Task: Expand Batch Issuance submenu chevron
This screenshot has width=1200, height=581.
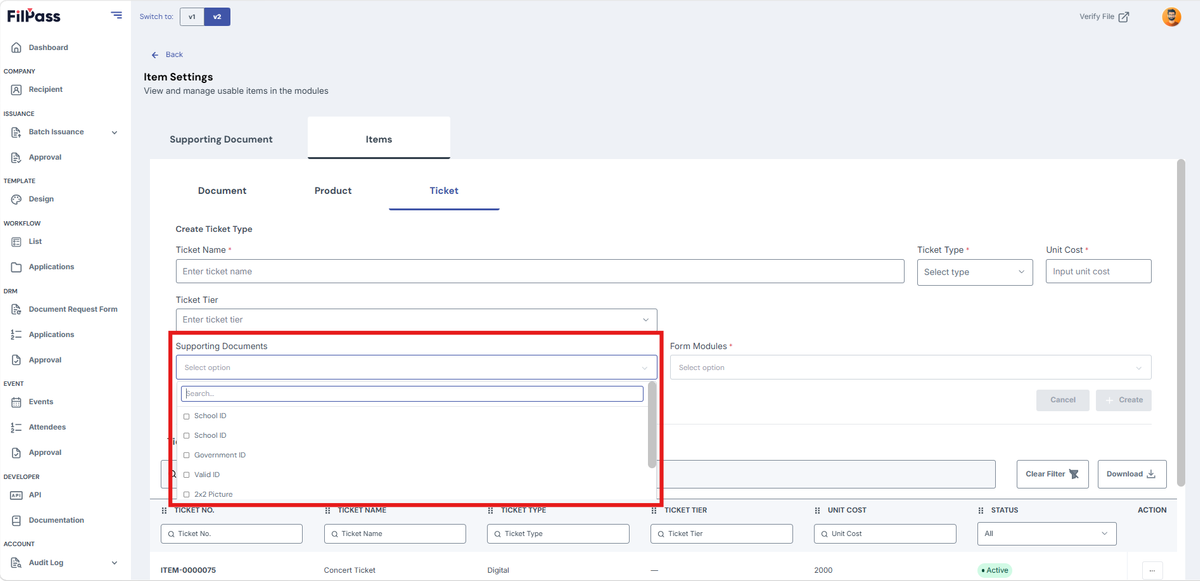Action: (114, 132)
